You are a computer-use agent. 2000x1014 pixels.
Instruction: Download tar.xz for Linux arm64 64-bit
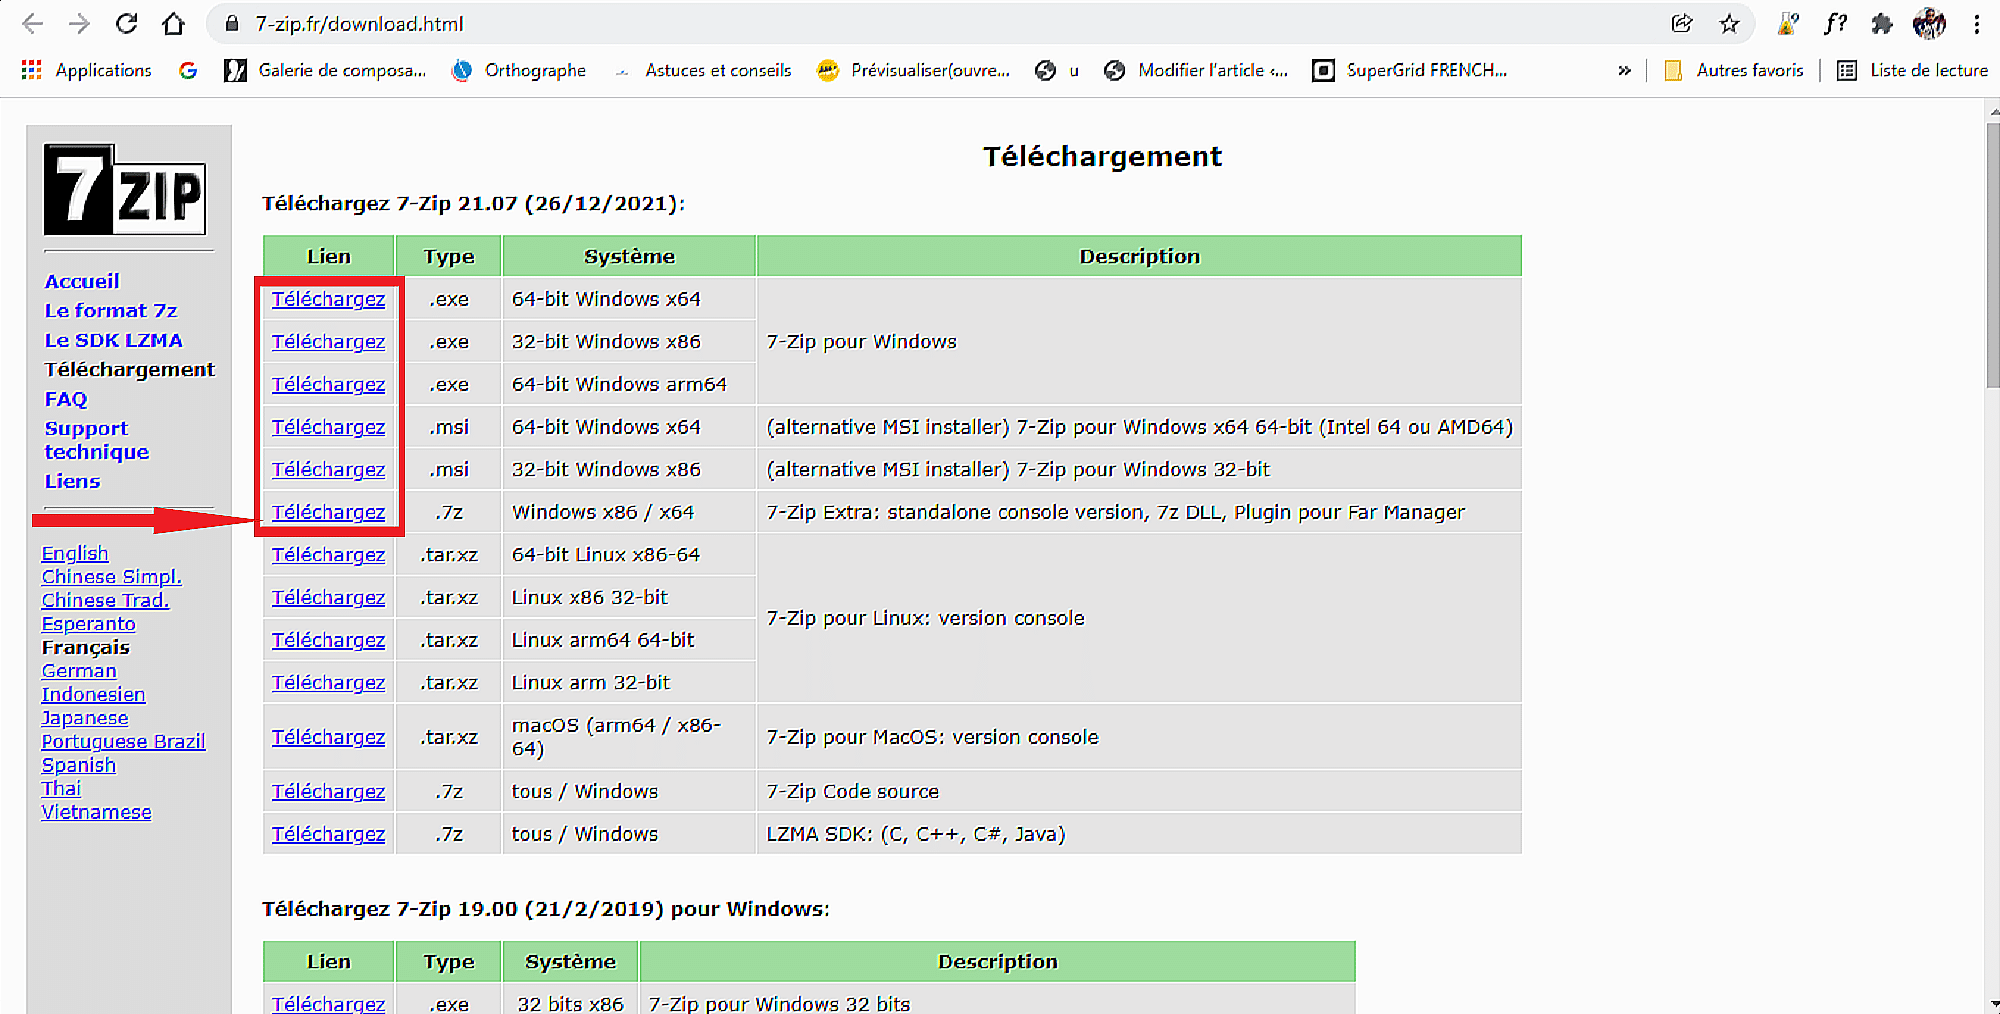(x=328, y=640)
